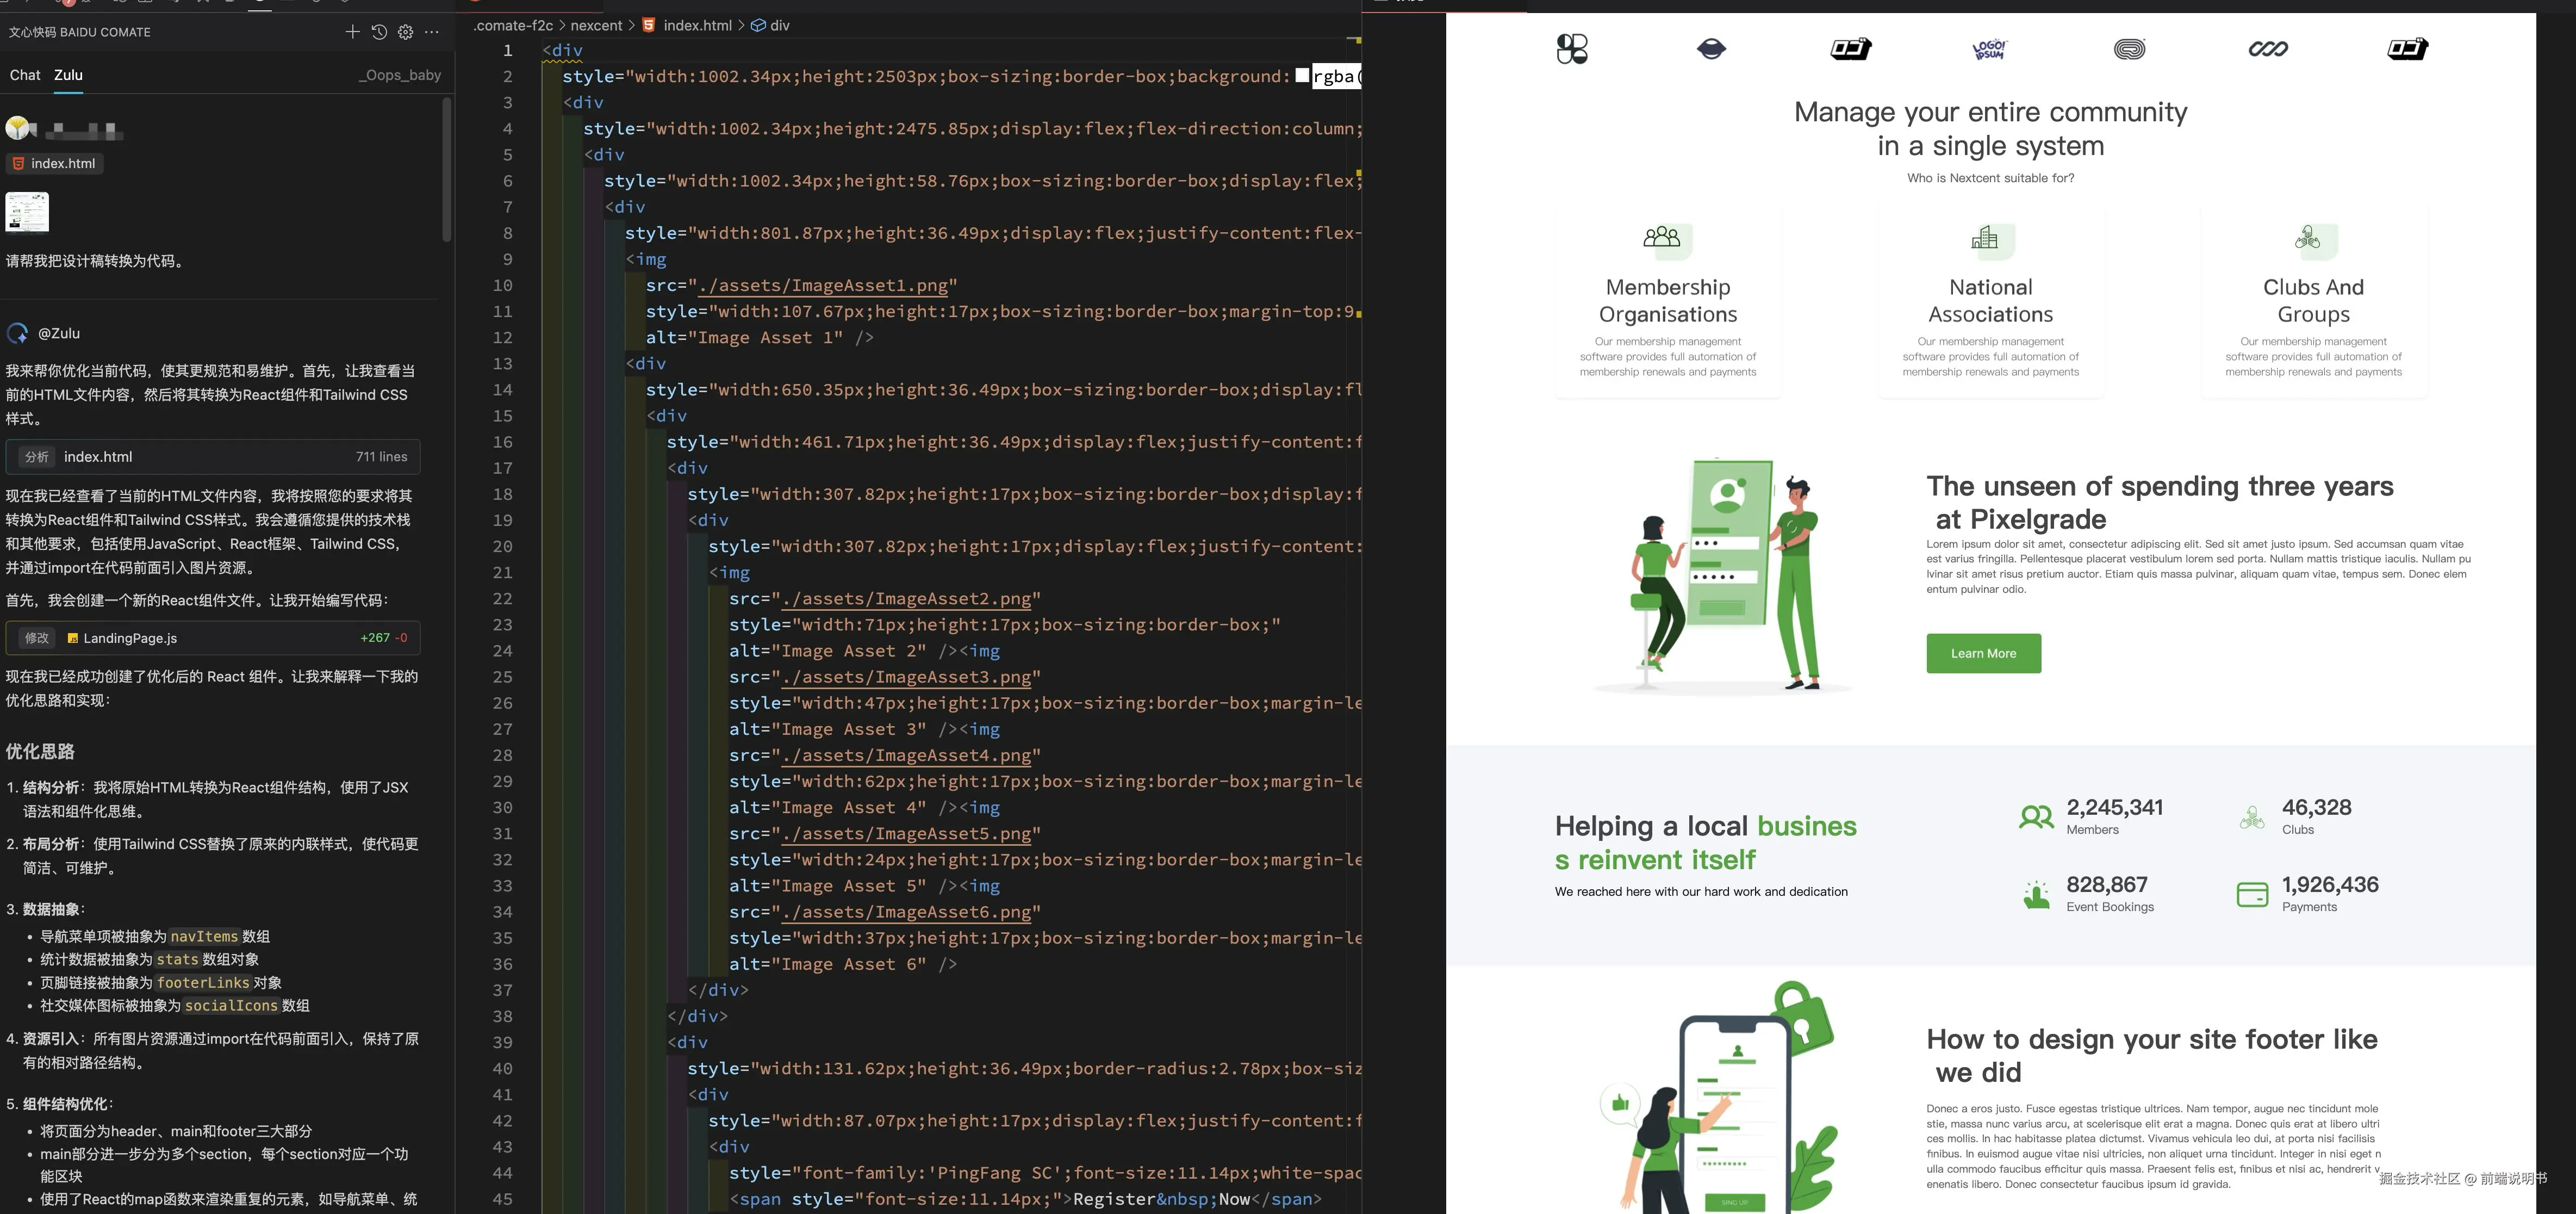Open the nexcent breadcrumb folder dropdown
2576x1214 pixels.
[x=596, y=25]
